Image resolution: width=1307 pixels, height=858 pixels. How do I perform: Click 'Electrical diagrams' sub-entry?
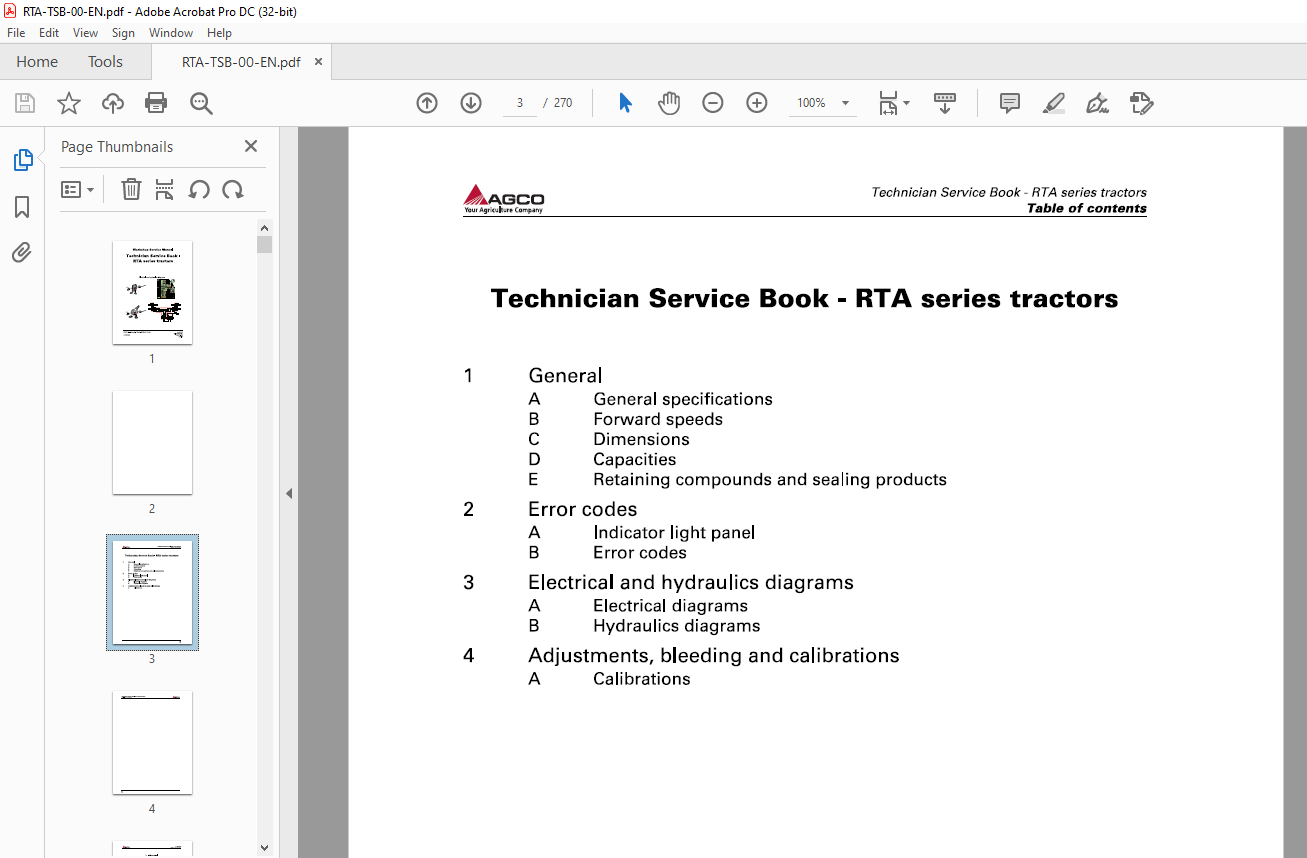click(x=670, y=605)
